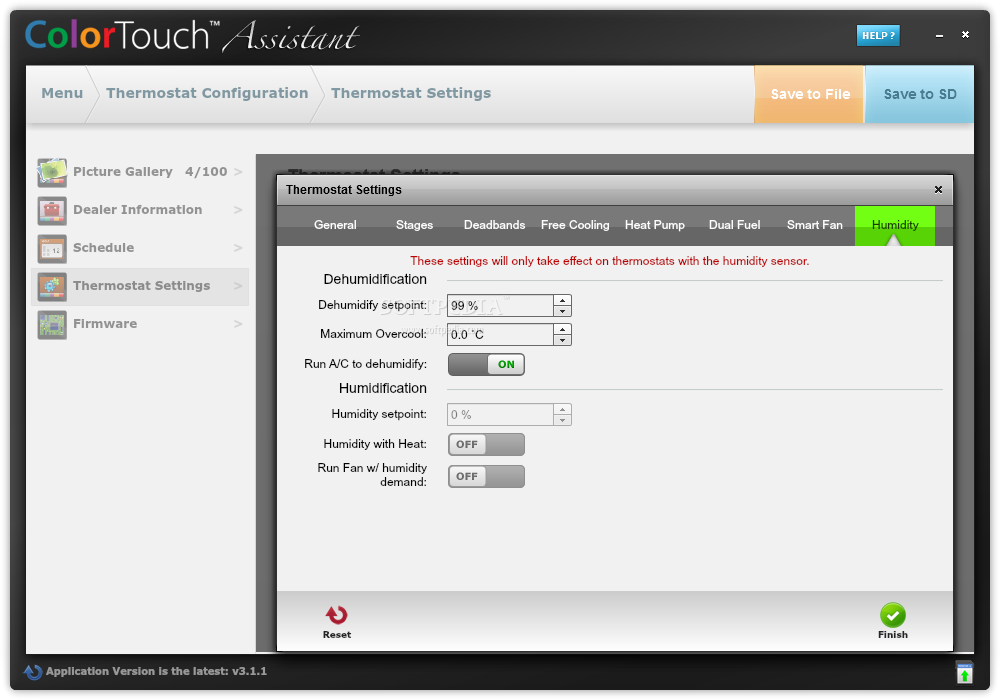Click Save to SD button
1000x700 pixels.
pos(919,94)
